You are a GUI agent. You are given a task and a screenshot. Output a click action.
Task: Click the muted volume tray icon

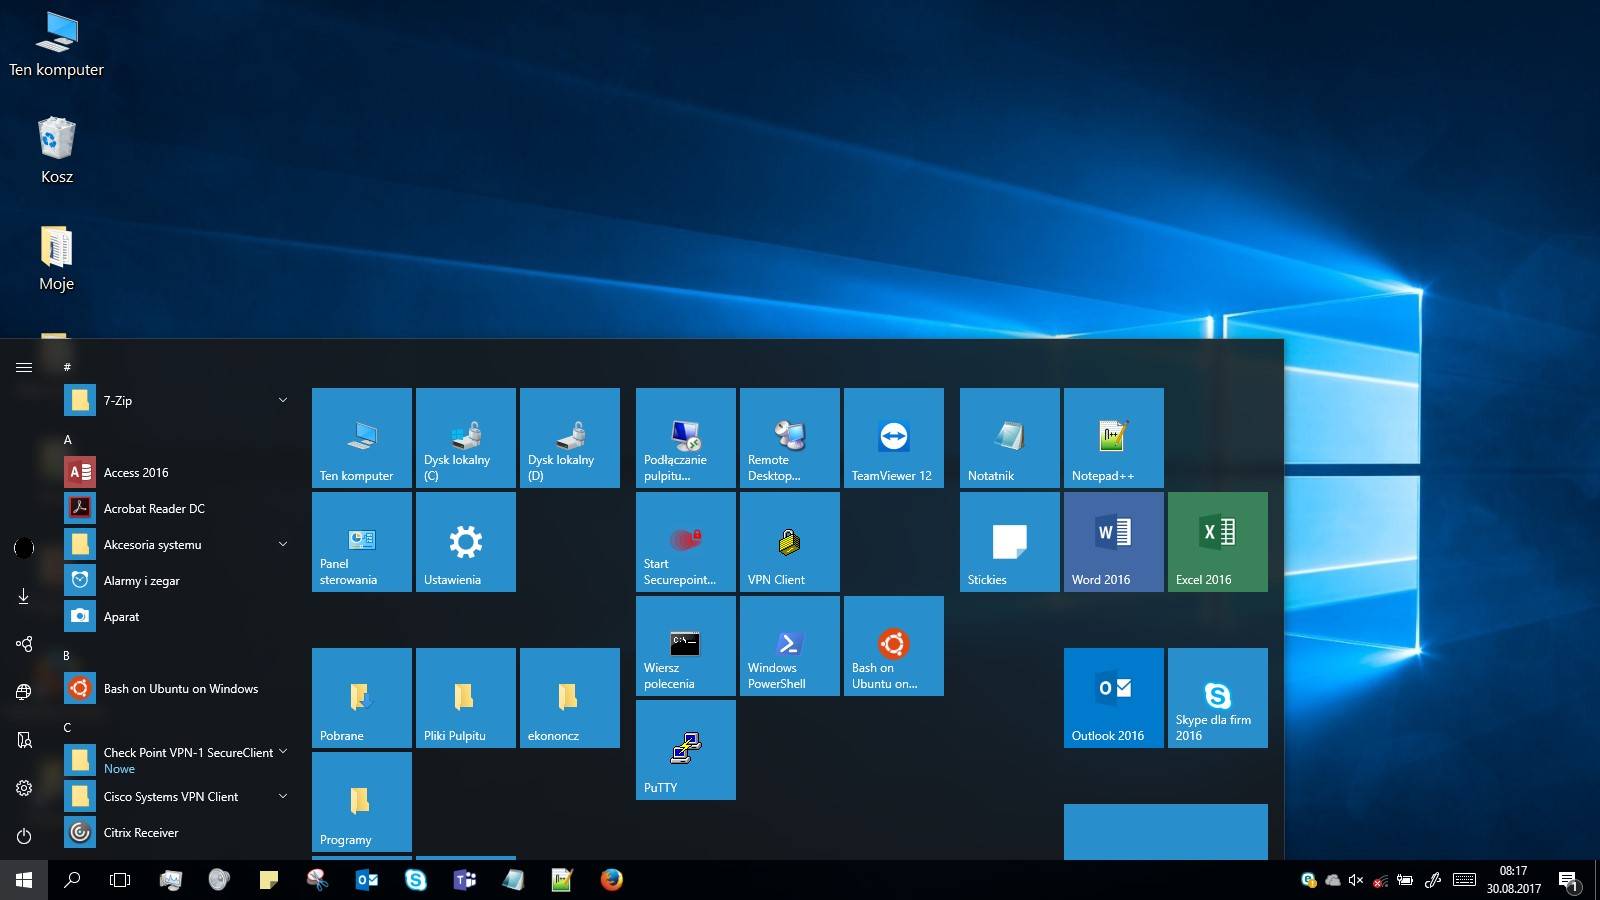click(x=1356, y=880)
